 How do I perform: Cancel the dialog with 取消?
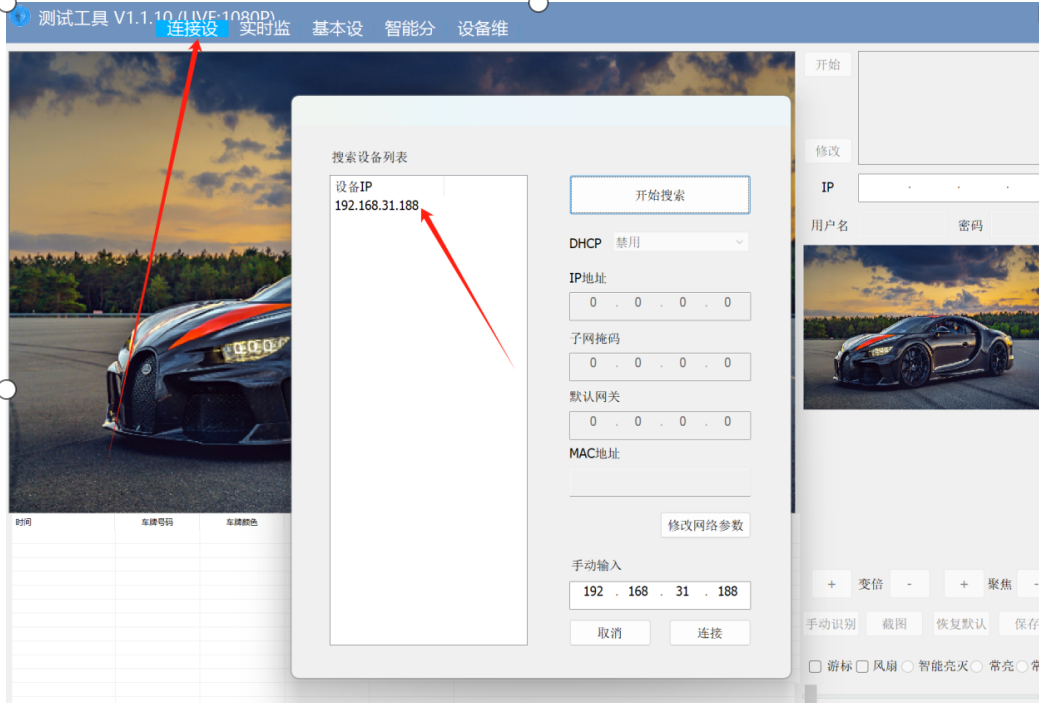[610, 633]
